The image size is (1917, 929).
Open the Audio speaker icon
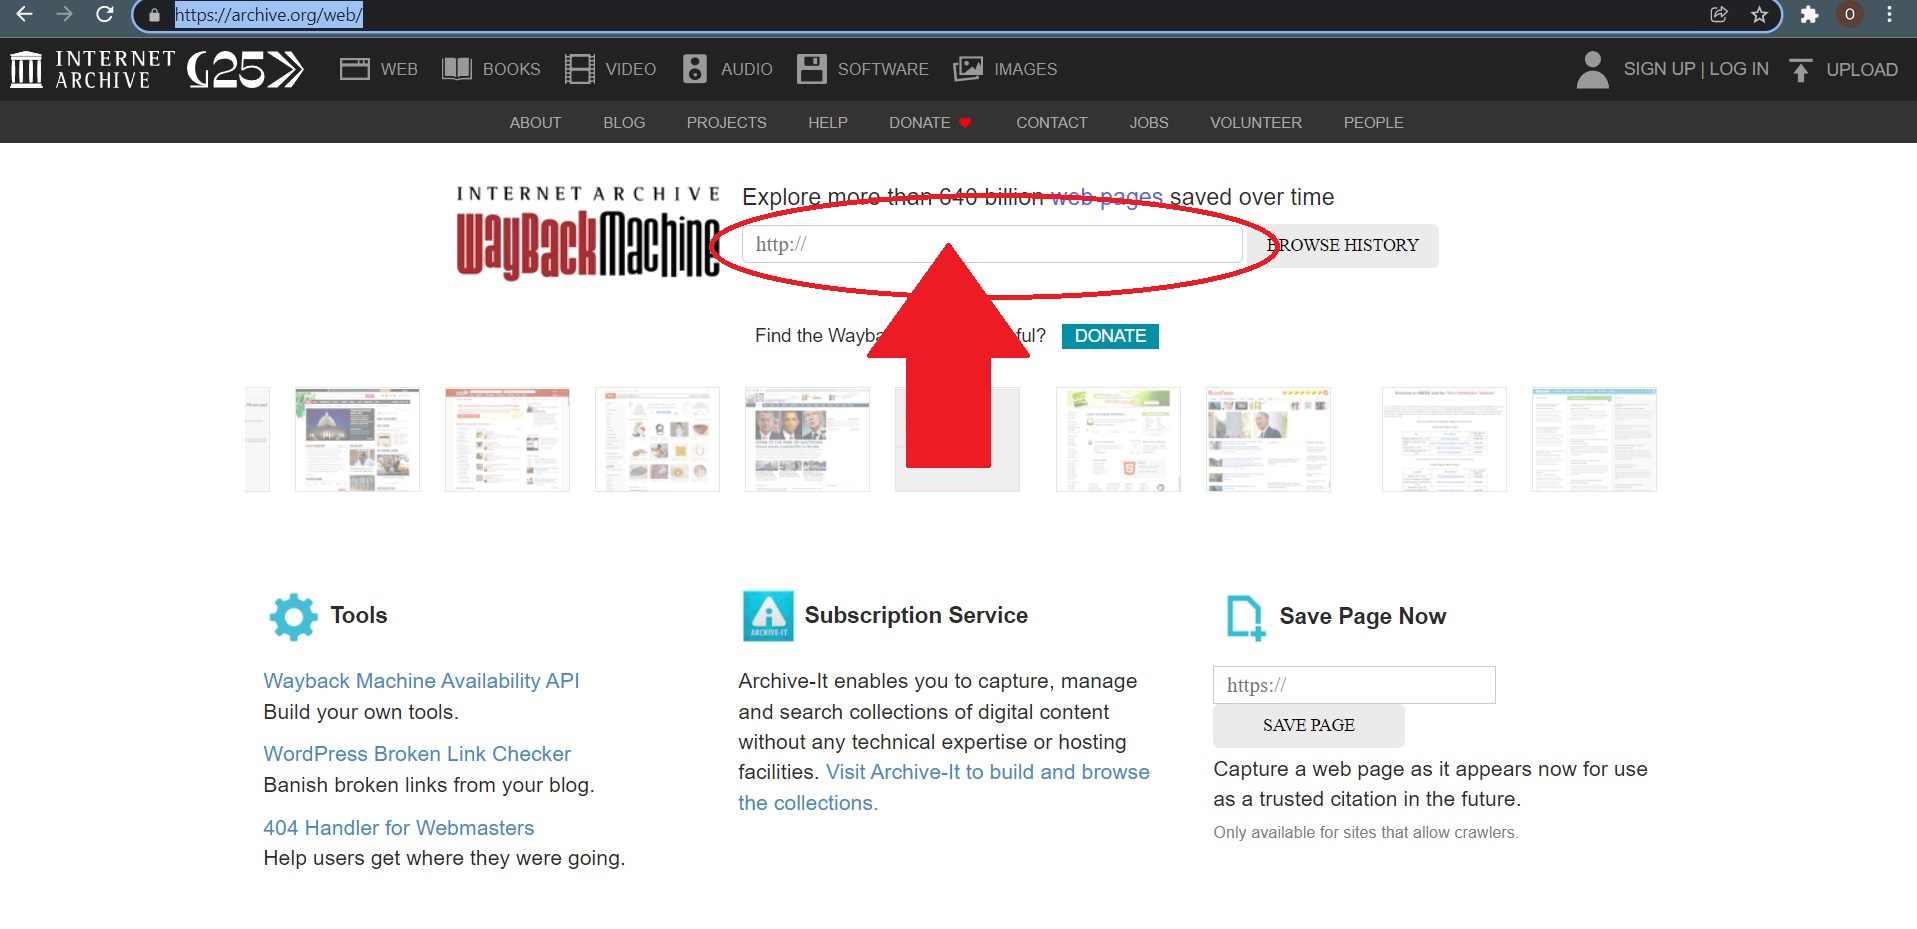point(695,69)
